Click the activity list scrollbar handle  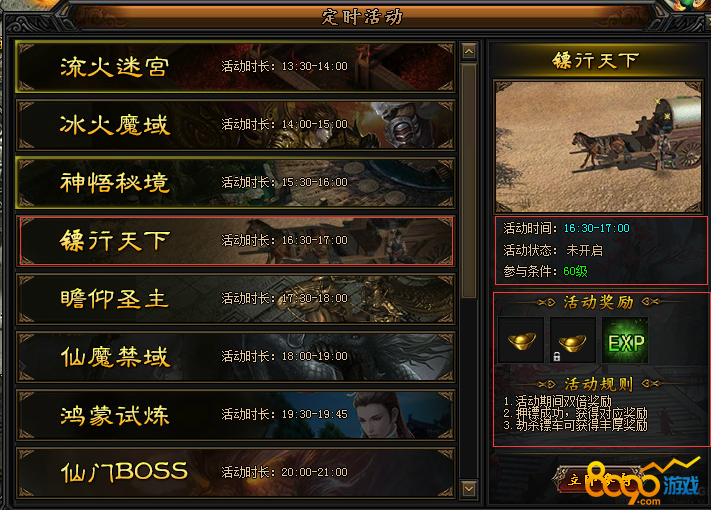[469, 180]
